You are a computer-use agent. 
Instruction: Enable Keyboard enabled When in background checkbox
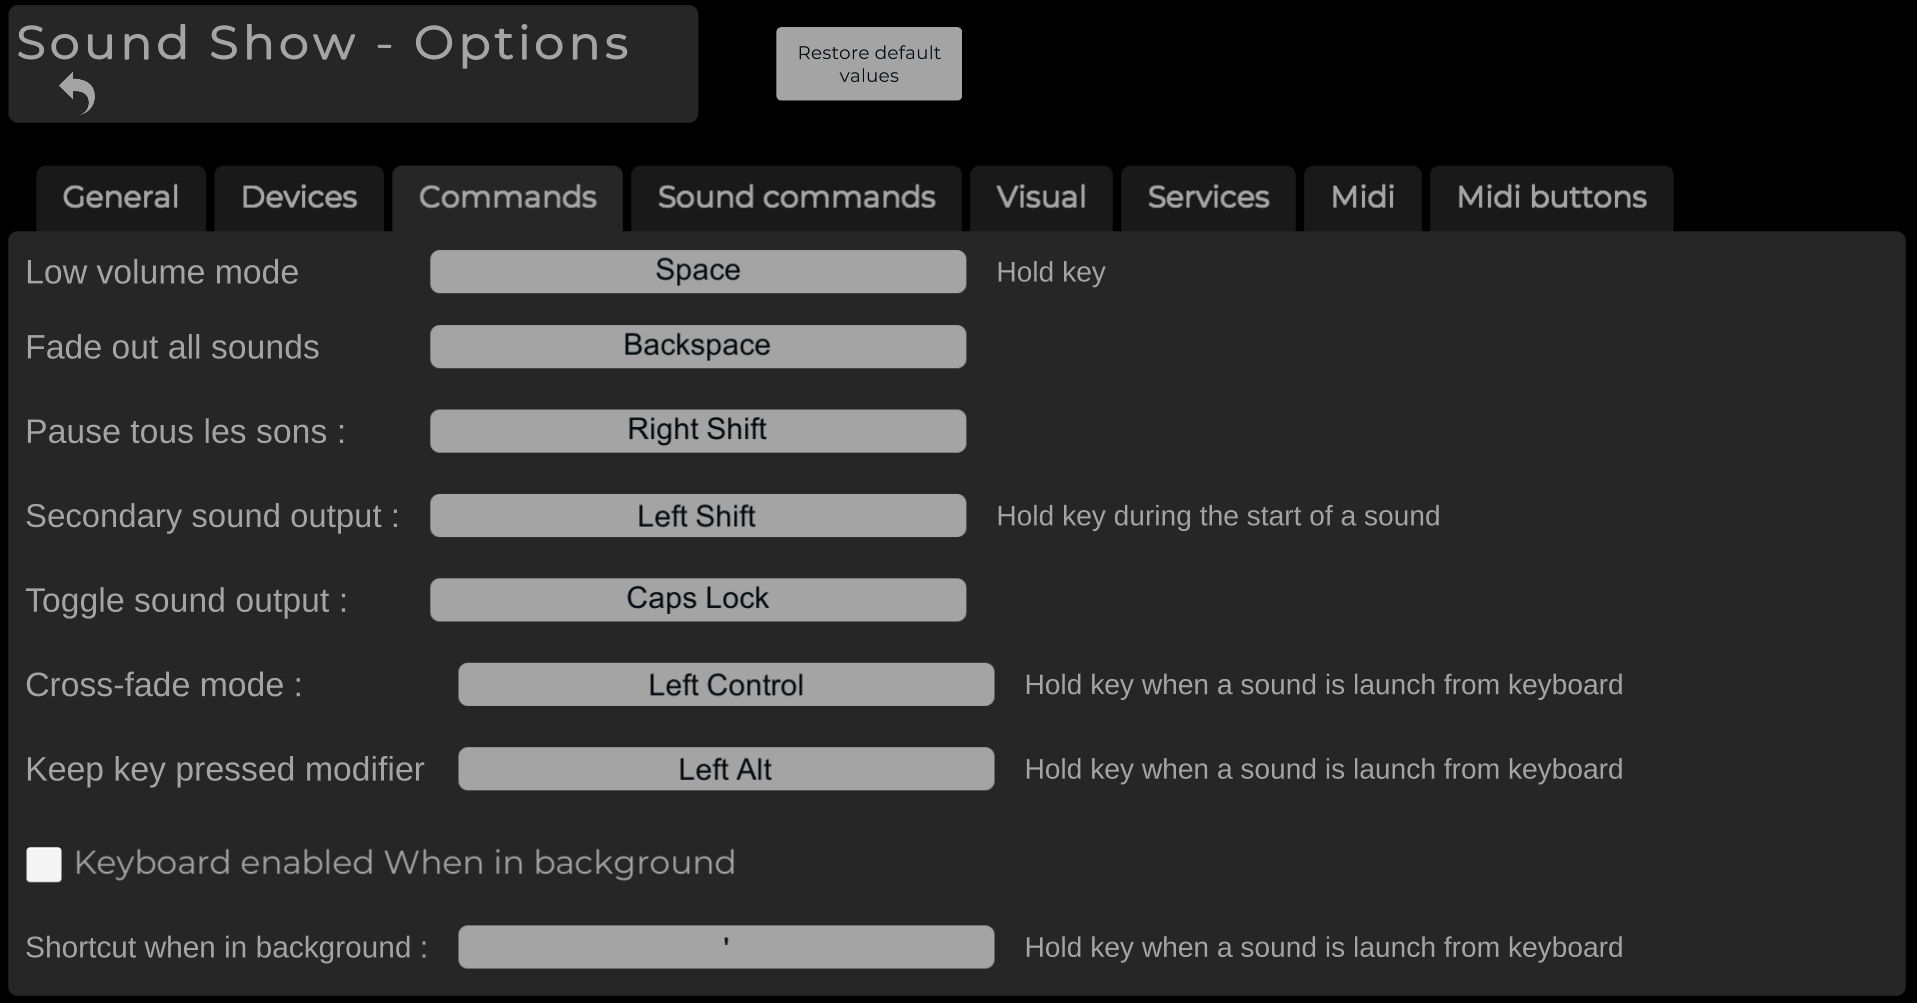click(44, 864)
